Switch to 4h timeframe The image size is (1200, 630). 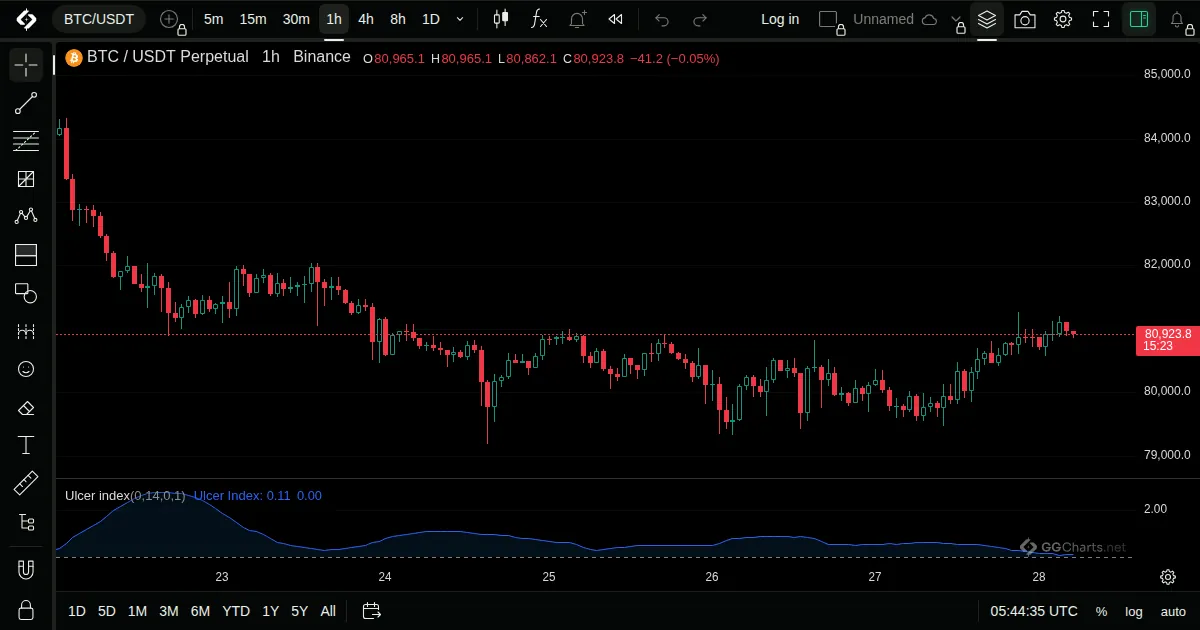(366, 19)
